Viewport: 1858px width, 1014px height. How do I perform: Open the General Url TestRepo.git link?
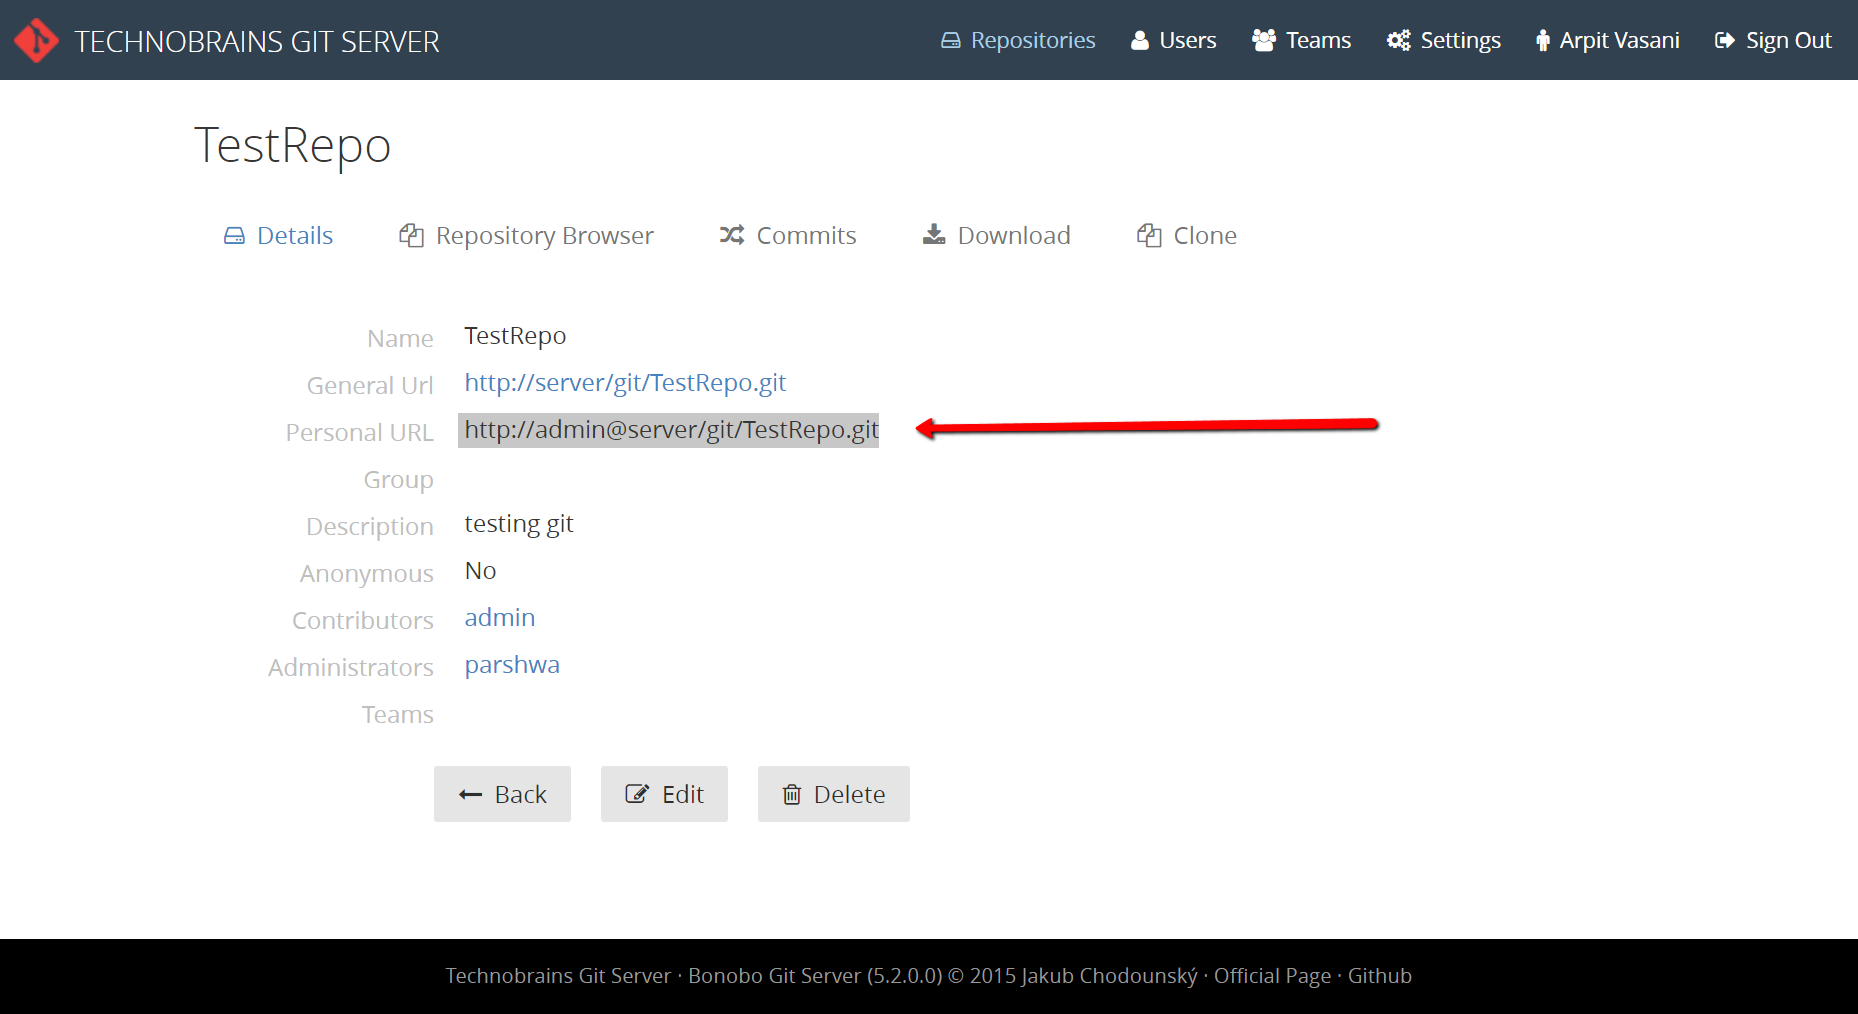625,383
